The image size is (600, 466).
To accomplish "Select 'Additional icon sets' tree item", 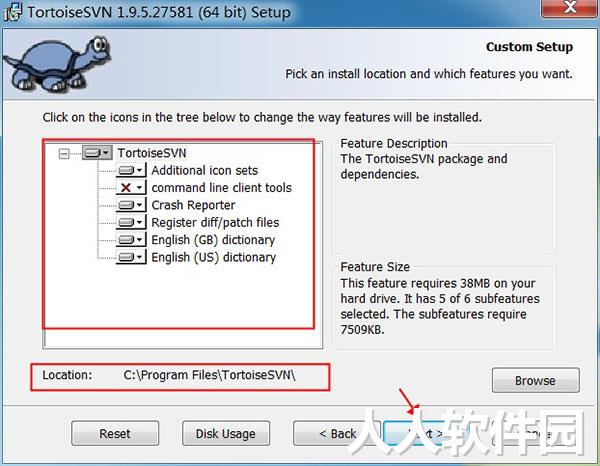I will 205,170.
